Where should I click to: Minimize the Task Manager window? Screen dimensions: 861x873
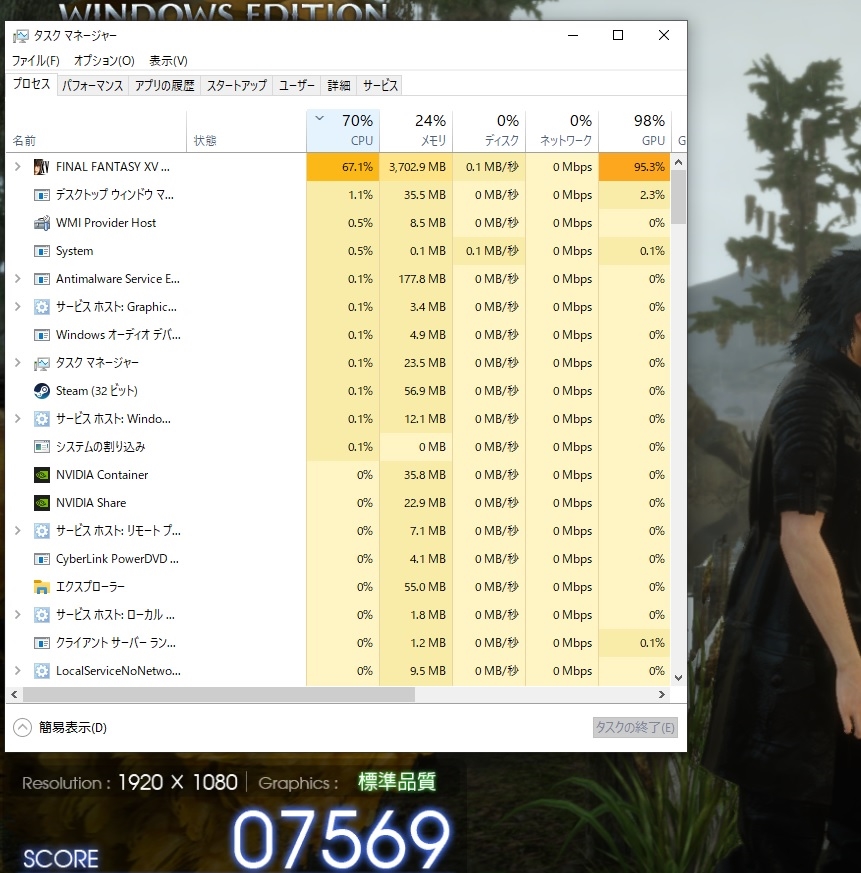[573, 35]
